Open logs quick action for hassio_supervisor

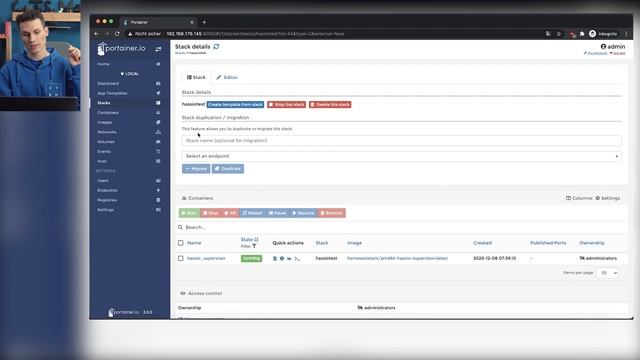tap(275, 258)
